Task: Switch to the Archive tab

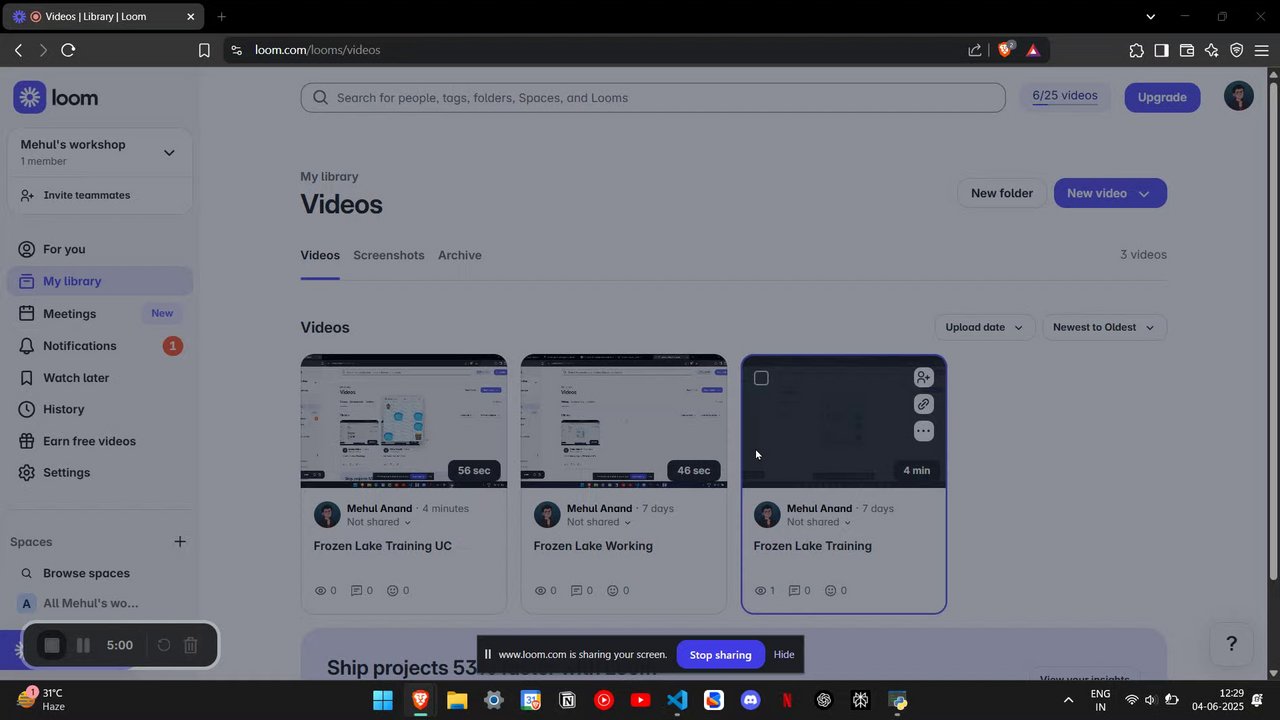Action: point(460,255)
